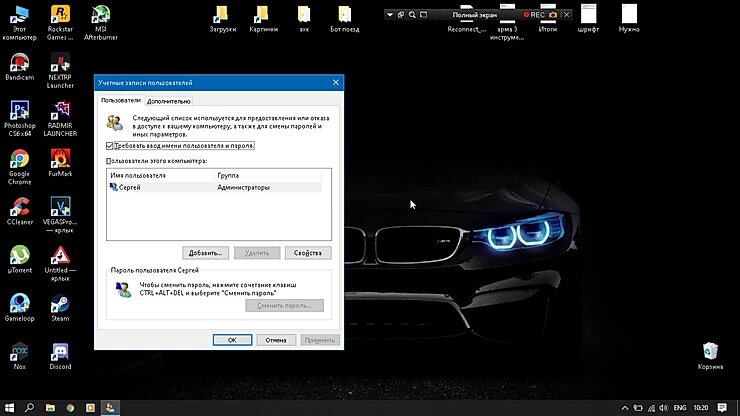Click Bandicam camera screenshot icon

click(553, 15)
